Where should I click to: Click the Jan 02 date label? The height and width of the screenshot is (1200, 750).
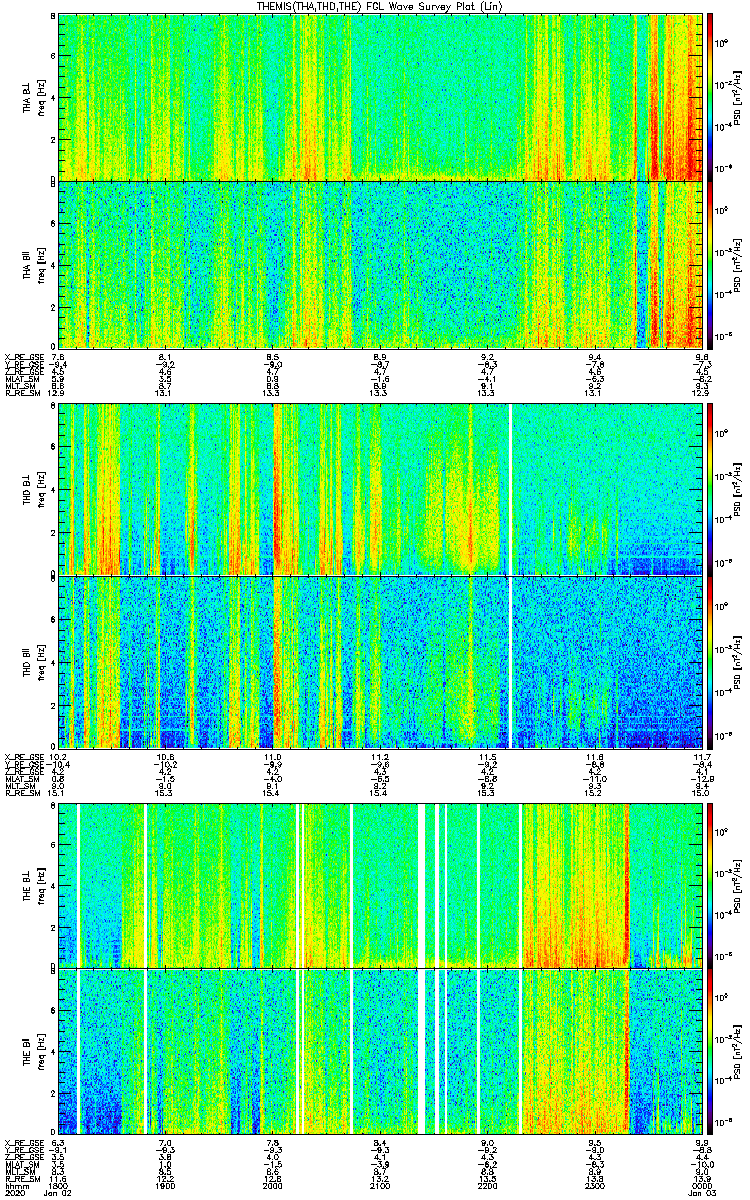point(58,1194)
